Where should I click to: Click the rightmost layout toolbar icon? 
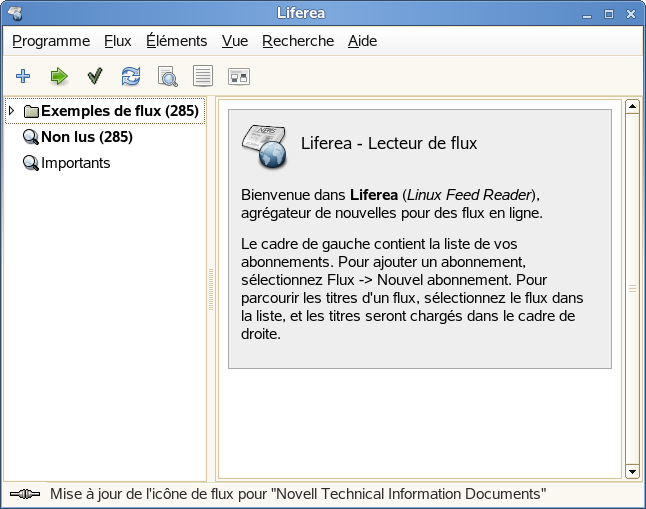point(239,76)
